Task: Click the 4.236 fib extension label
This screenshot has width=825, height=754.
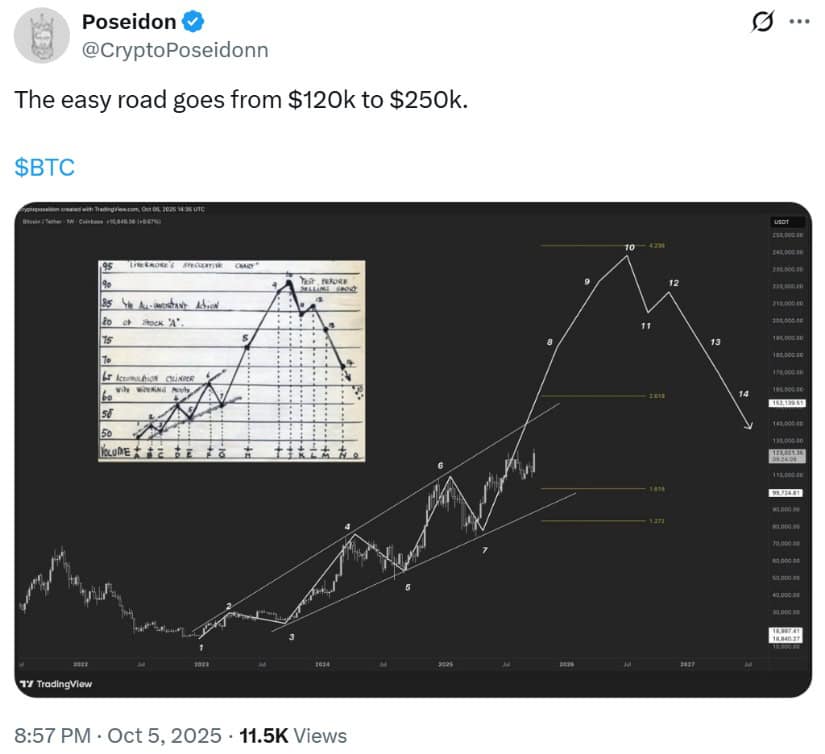Action: pyautogui.click(x=657, y=243)
